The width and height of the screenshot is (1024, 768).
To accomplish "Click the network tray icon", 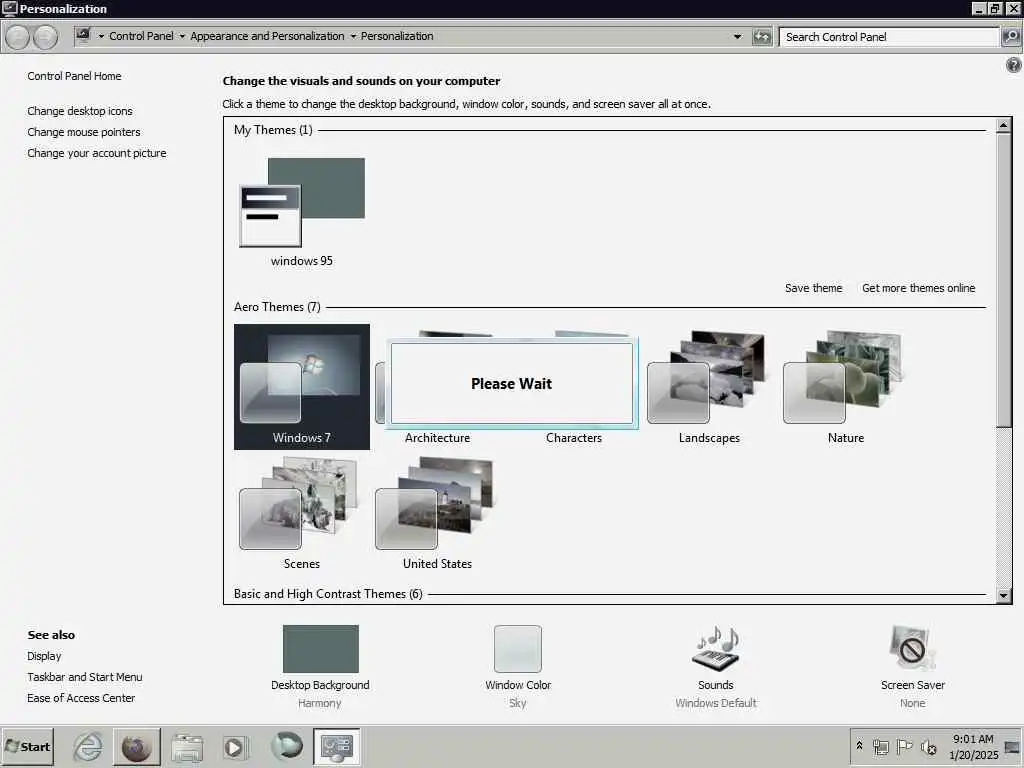I will [x=881, y=746].
